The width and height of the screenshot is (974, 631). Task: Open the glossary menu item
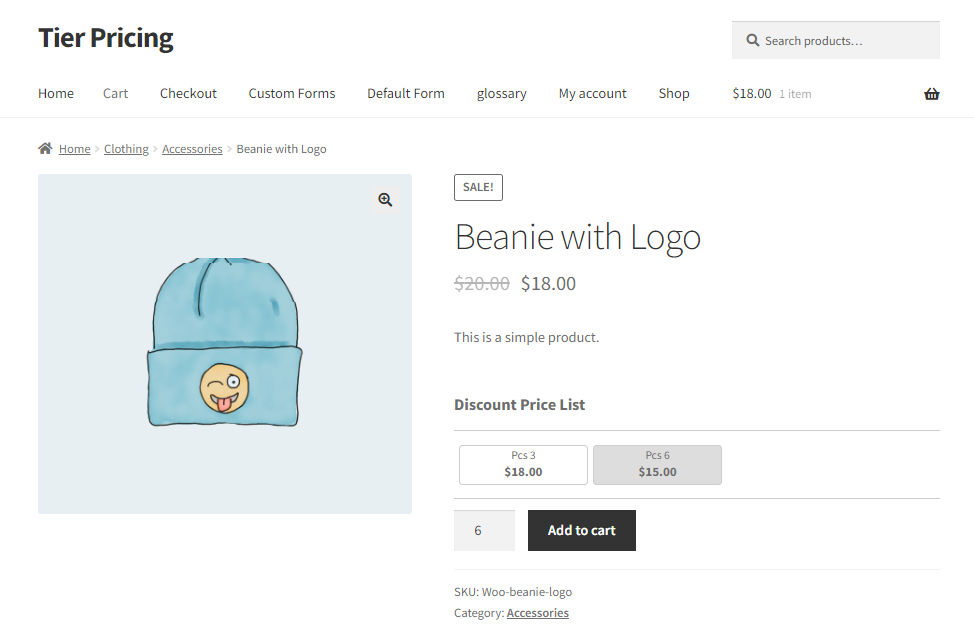click(501, 93)
